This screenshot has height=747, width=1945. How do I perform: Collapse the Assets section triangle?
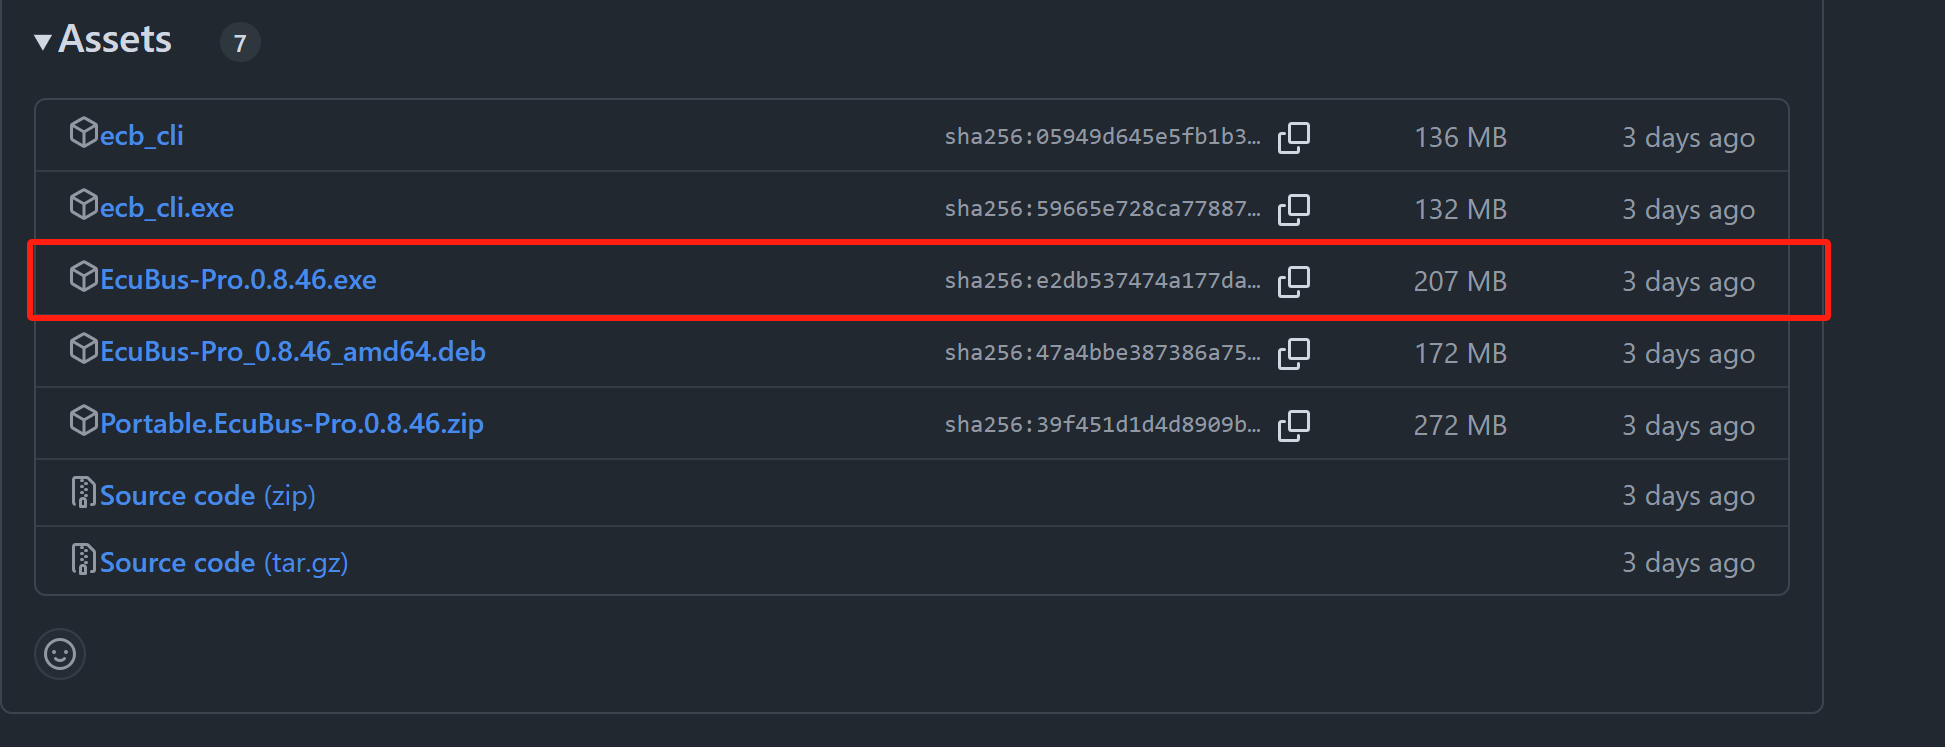43,42
